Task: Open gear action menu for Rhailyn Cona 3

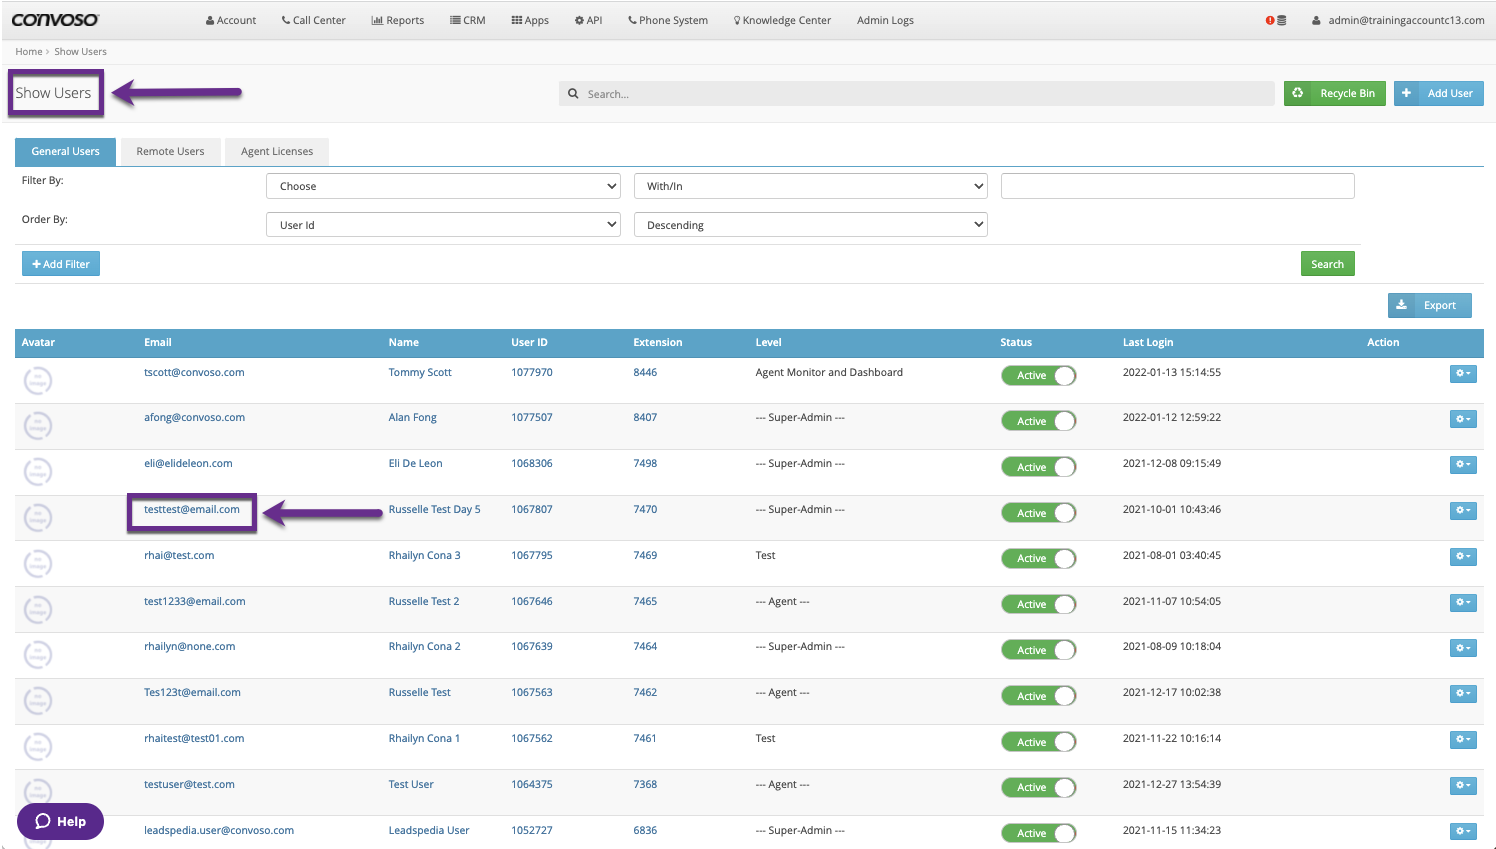Action: point(1462,557)
